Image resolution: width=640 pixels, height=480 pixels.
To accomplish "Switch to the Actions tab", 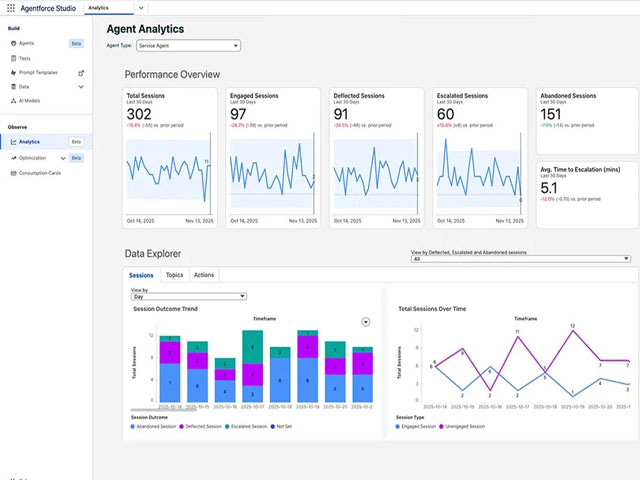I will click(x=204, y=275).
